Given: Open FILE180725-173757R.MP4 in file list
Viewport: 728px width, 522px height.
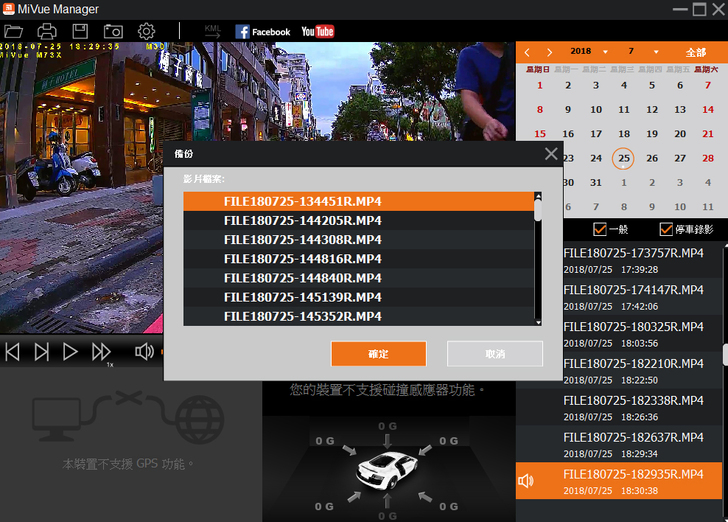Looking at the screenshot, I should click(643, 261).
